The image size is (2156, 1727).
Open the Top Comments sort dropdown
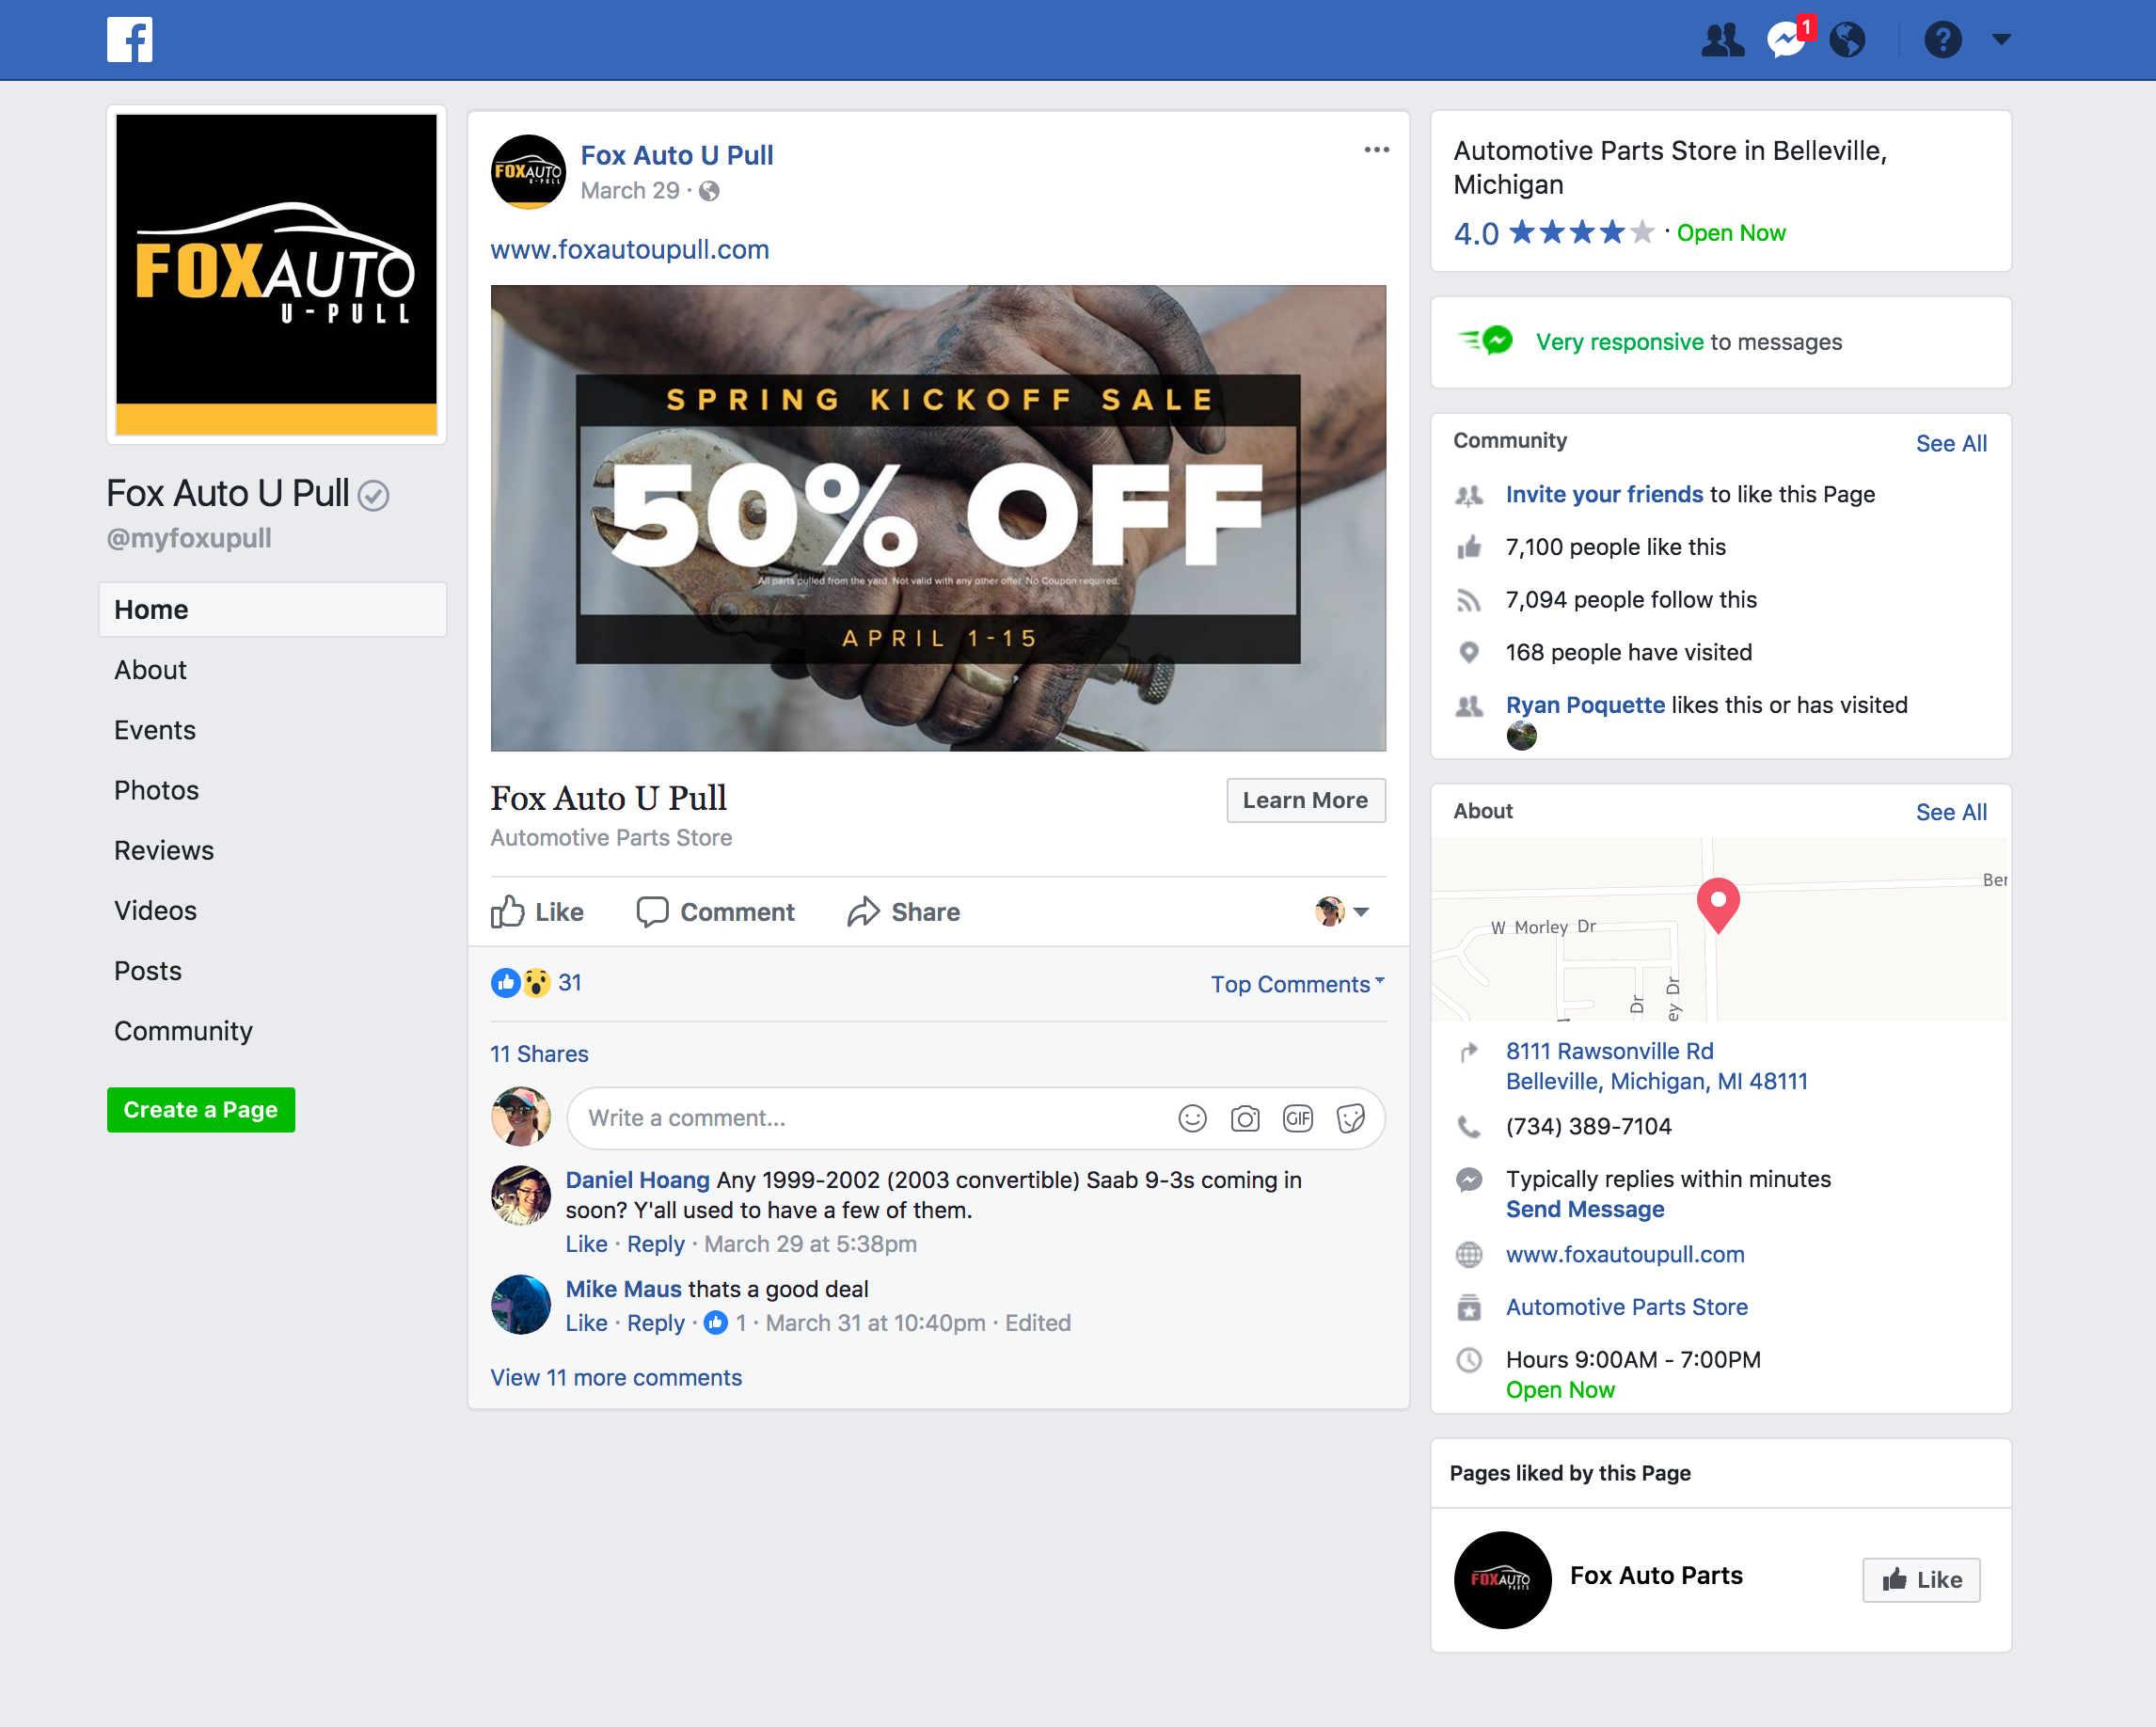click(1298, 984)
